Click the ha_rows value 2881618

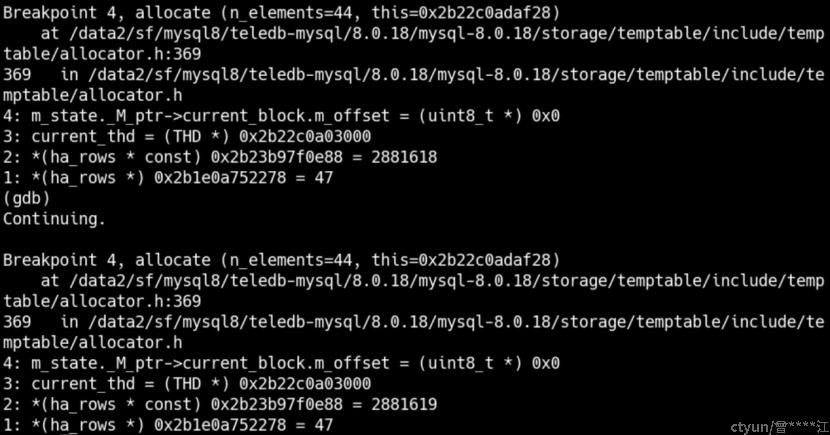[x=404, y=157]
